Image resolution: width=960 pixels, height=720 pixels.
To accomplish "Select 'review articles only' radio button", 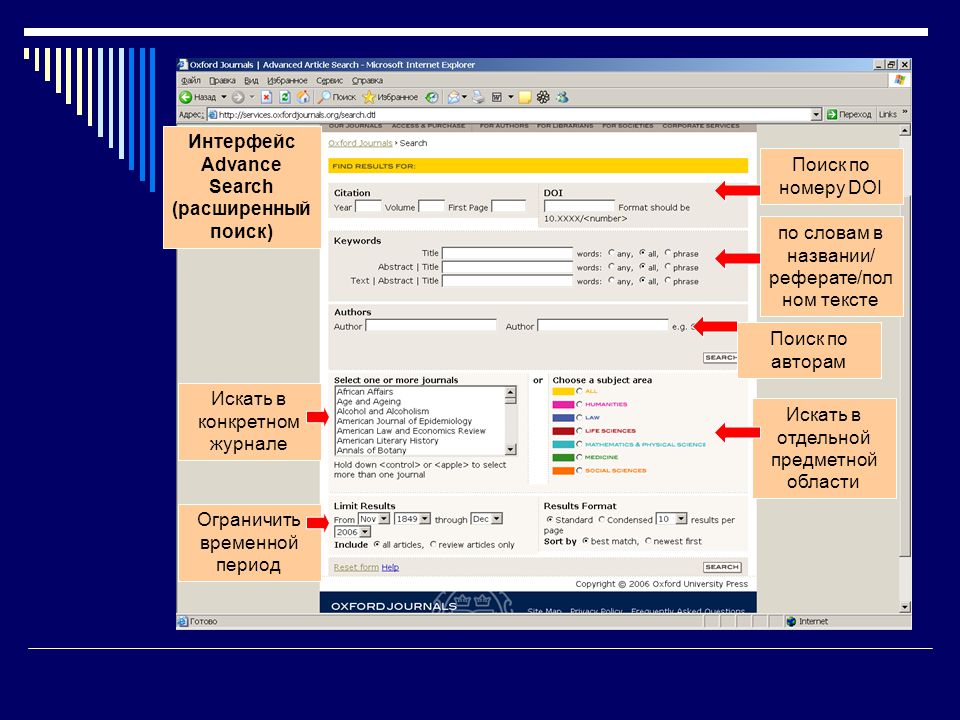I will point(433,544).
